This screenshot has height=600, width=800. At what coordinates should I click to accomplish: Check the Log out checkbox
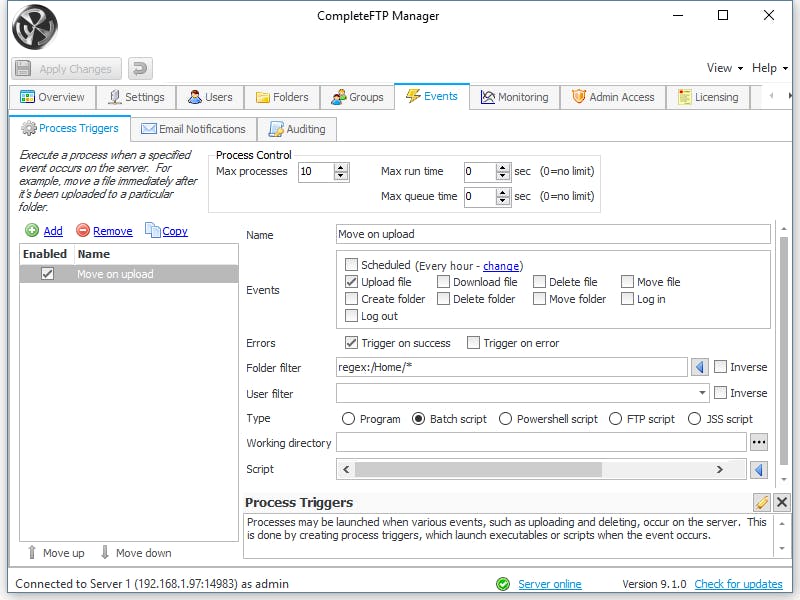coord(351,316)
